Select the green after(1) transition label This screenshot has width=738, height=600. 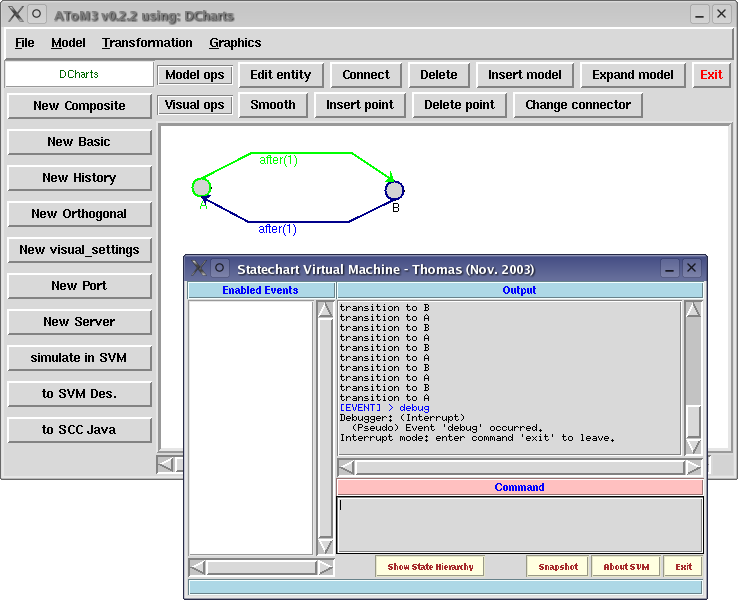278,160
